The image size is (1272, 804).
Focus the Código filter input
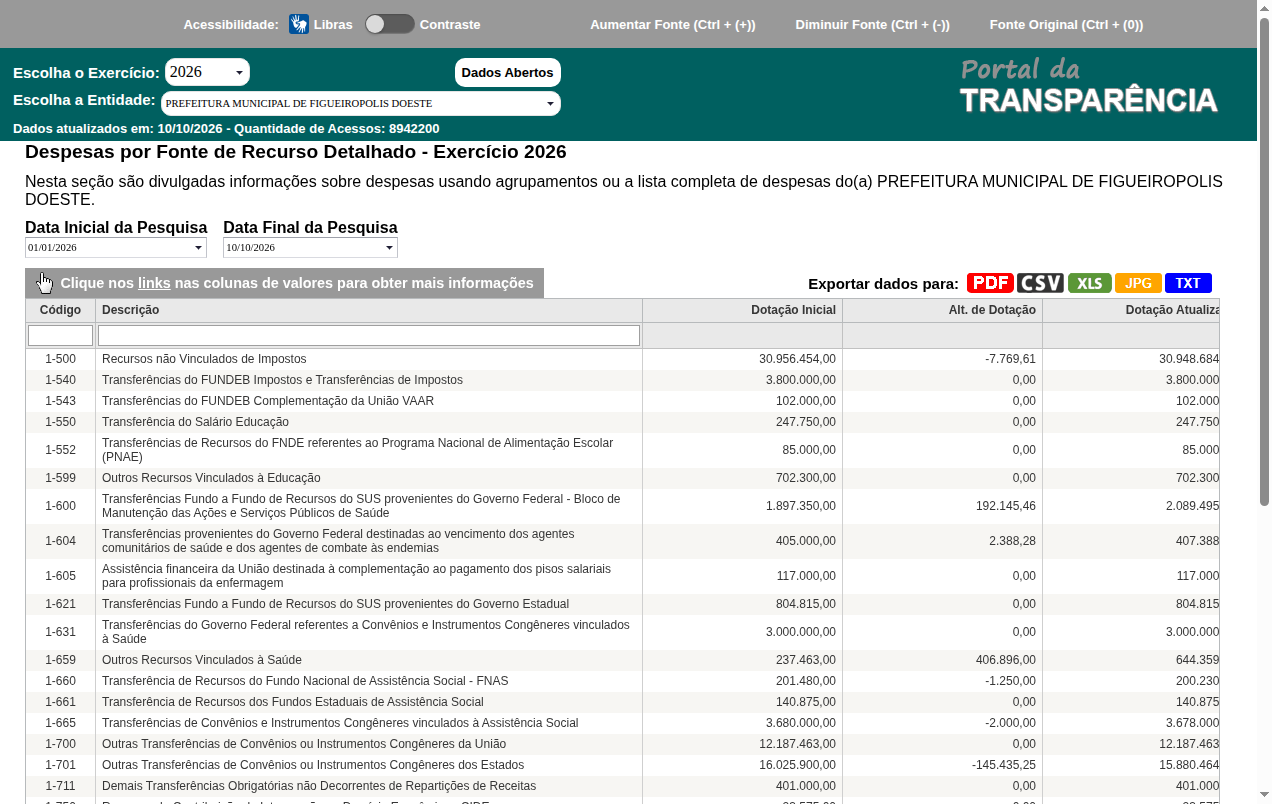[x=60, y=335]
